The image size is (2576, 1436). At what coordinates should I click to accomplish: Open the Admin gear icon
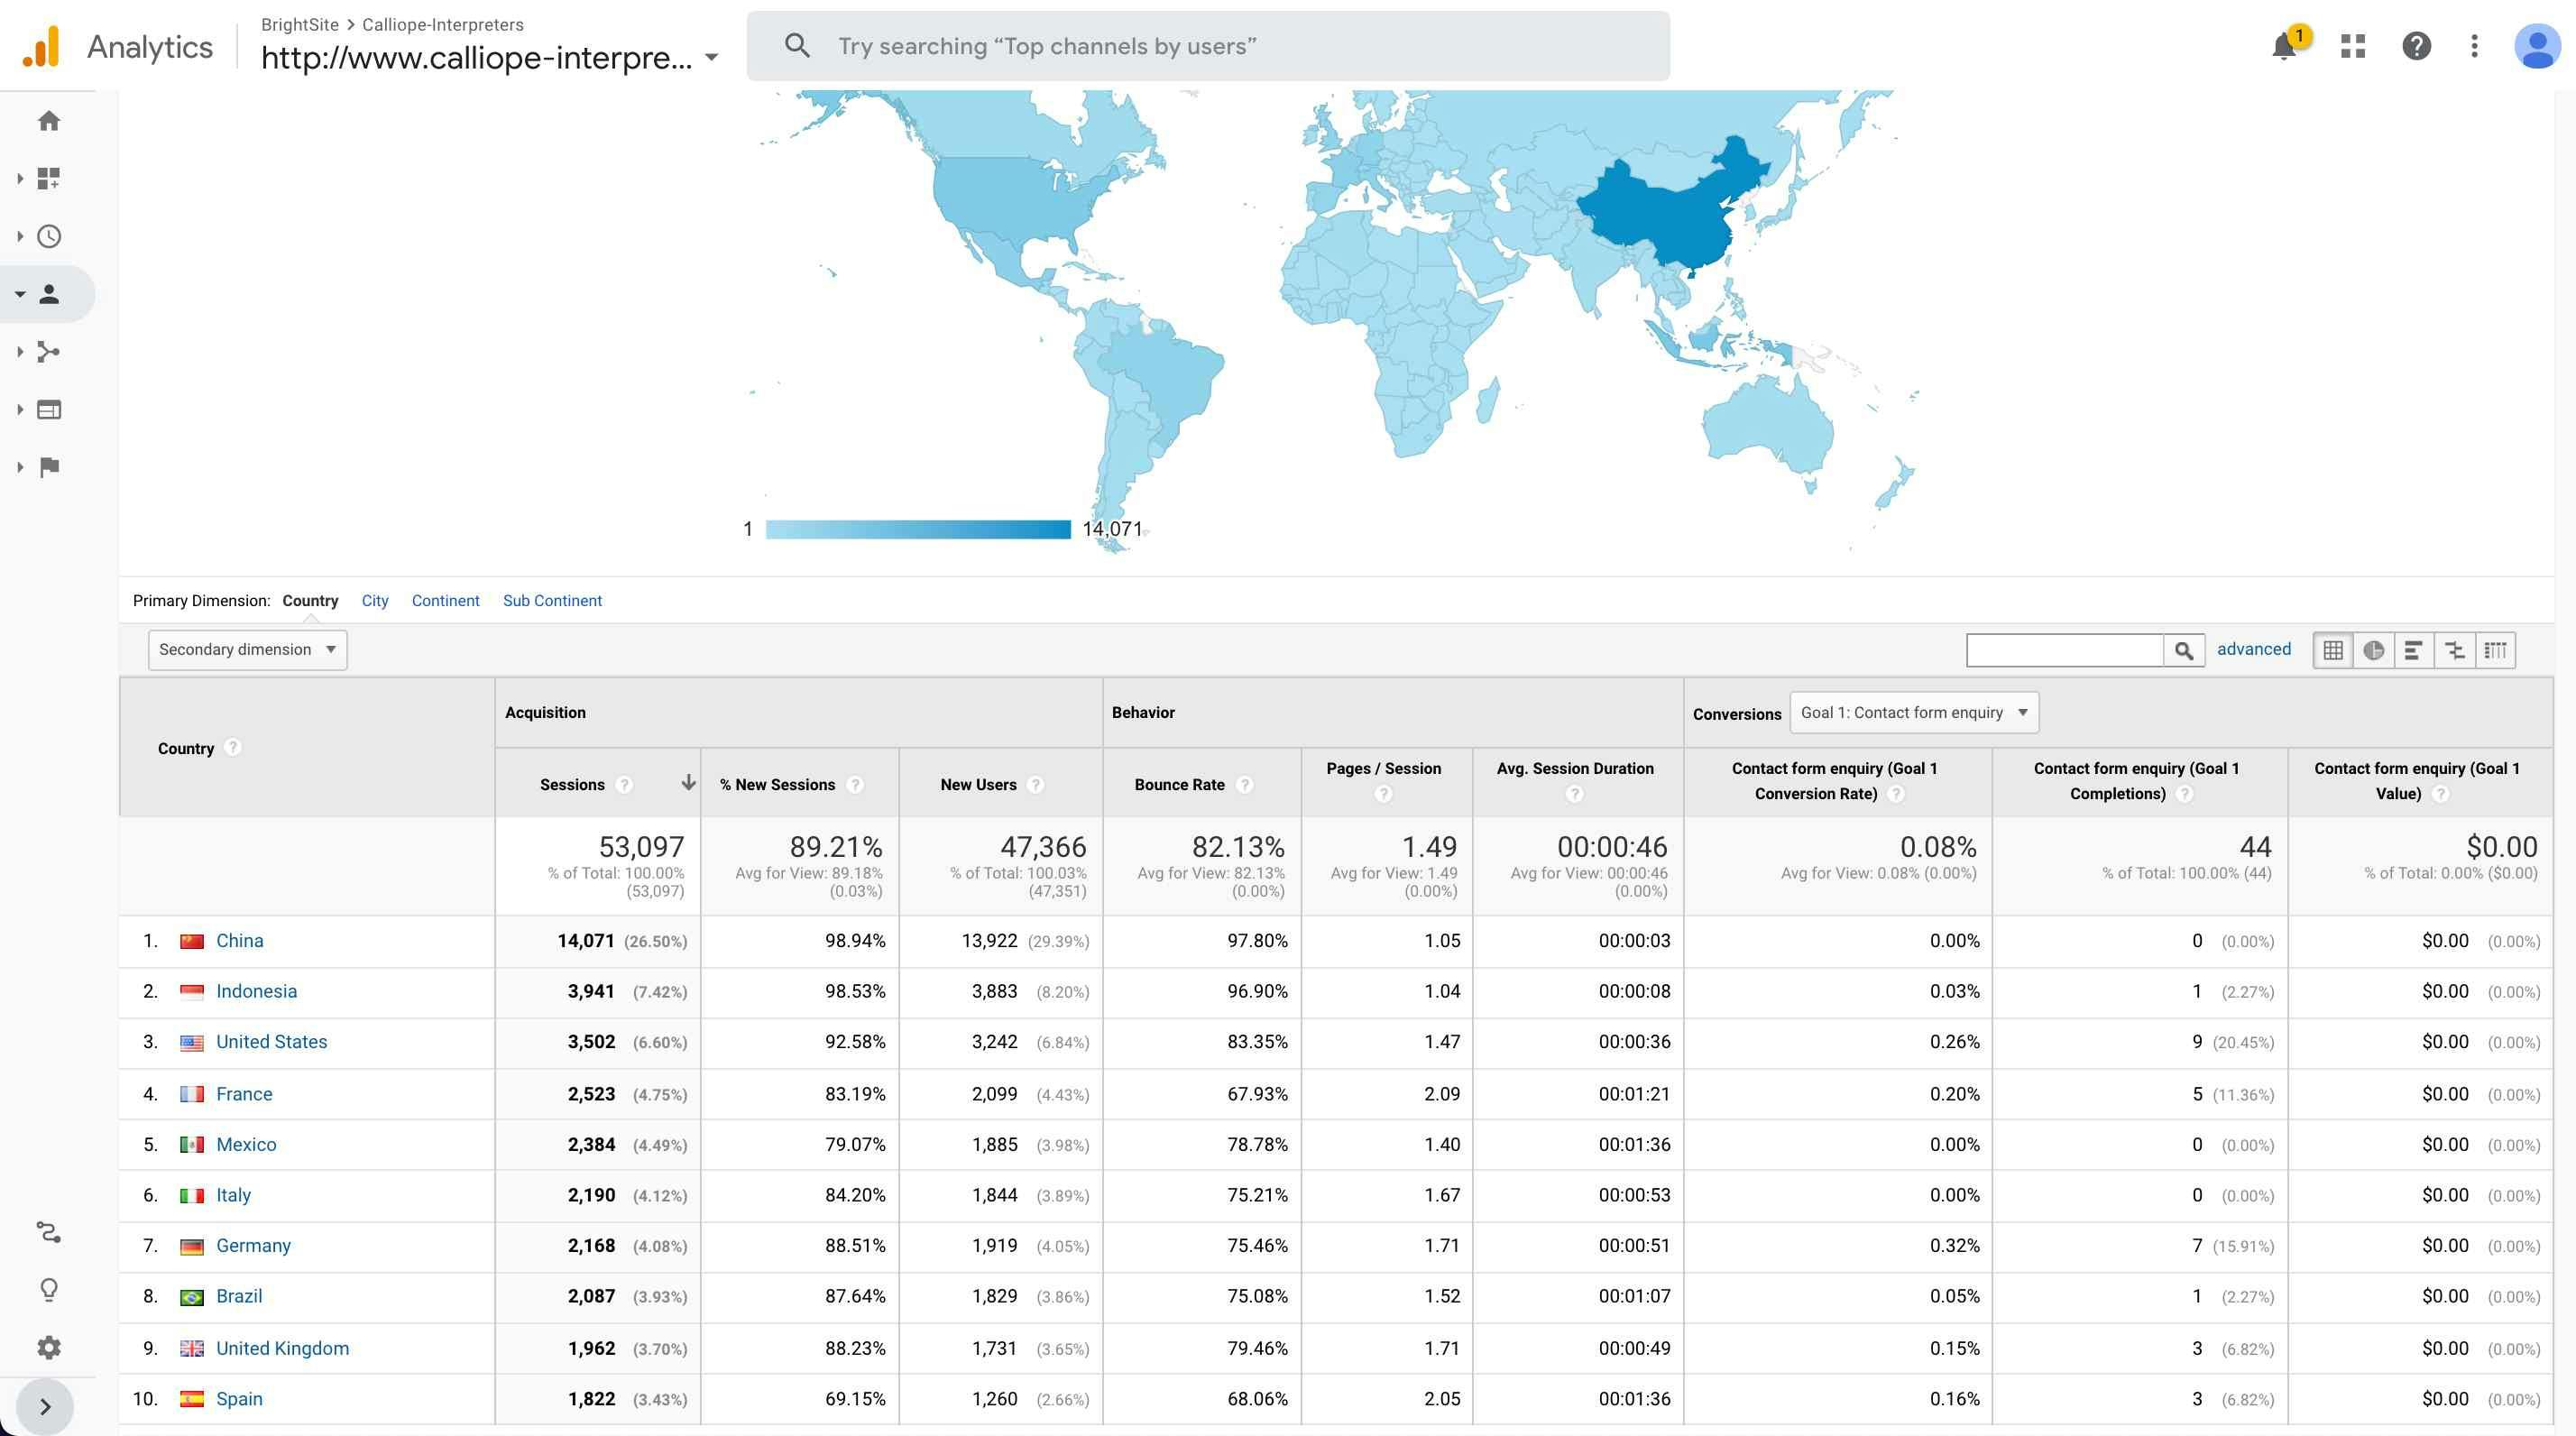pyautogui.click(x=48, y=1347)
